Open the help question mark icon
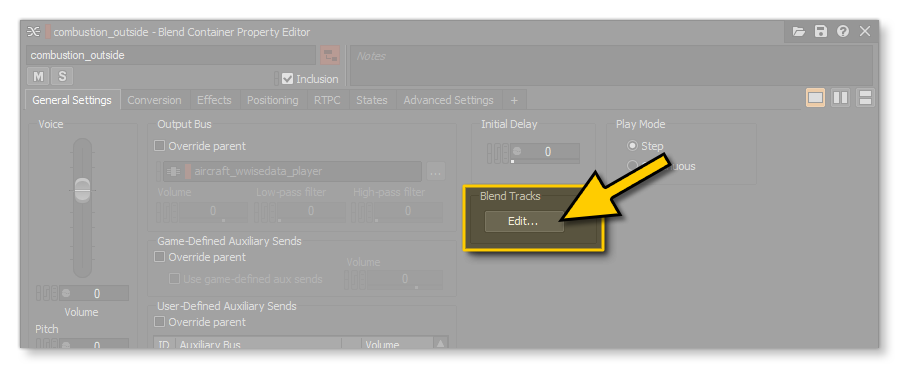The width and height of the screenshot is (899, 368). click(x=843, y=32)
